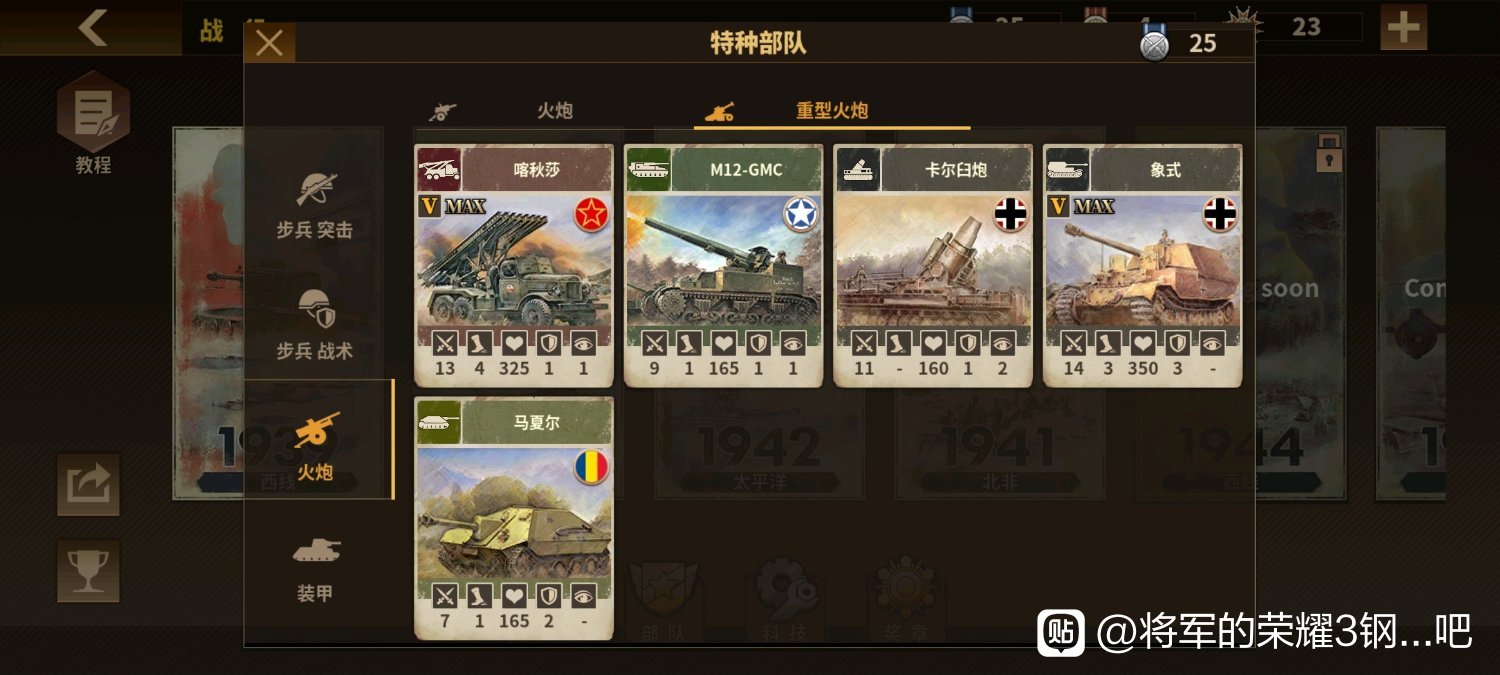1500x675 pixels.
Task: Select 步兵 突击 category in sidebar
Action: click(x=315, y=205)
